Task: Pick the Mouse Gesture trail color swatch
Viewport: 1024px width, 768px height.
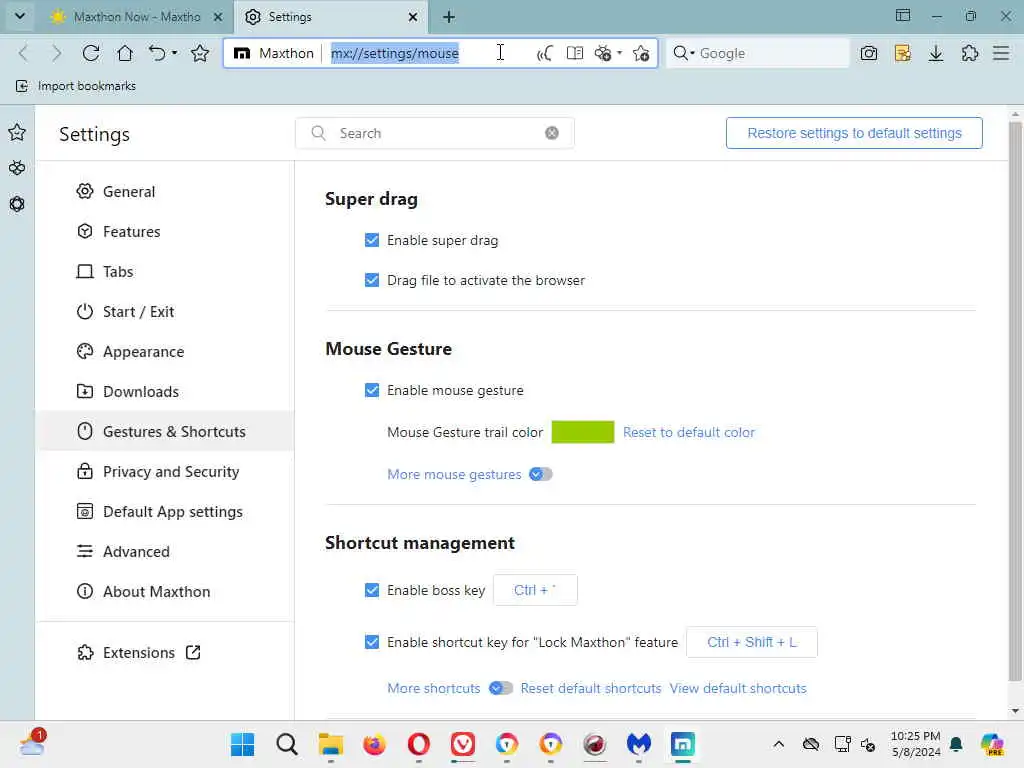Action: (583, 432)
